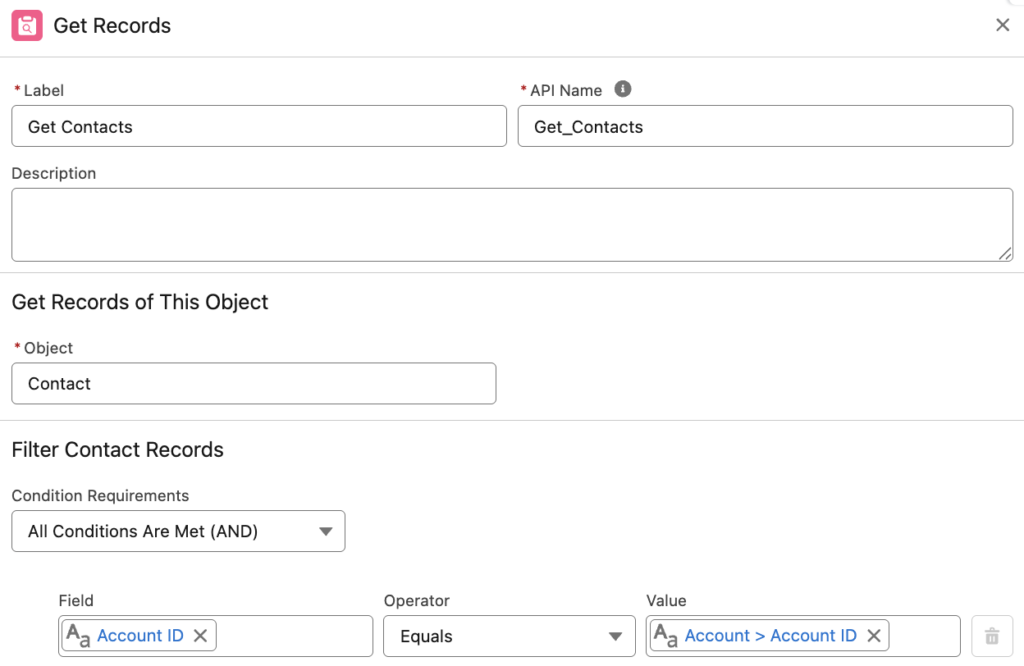
Task: Edit the Label field Get Contacts
Action: [259, 126]
